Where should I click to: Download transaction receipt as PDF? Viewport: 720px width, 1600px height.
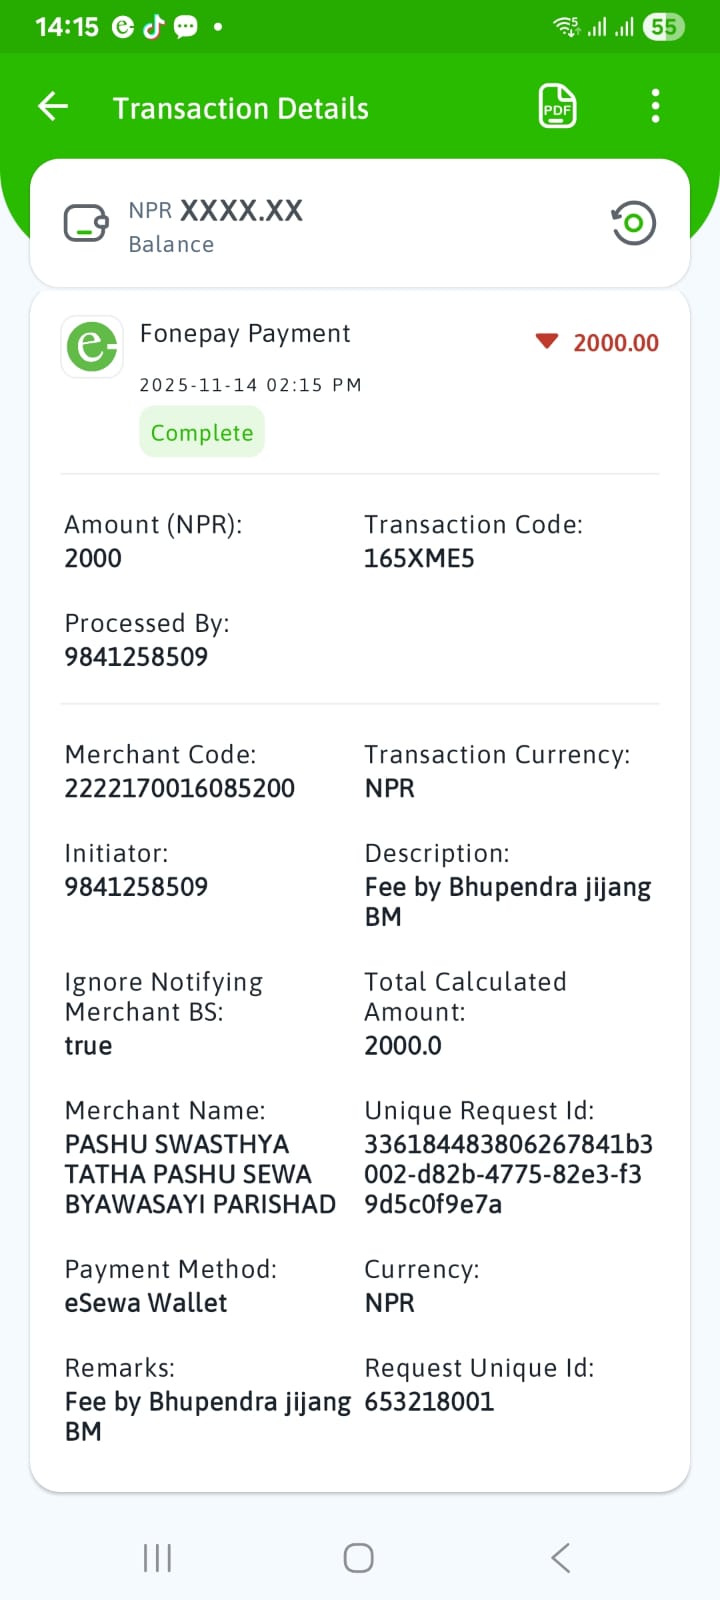pyautogui.click(x=557, y=106)
